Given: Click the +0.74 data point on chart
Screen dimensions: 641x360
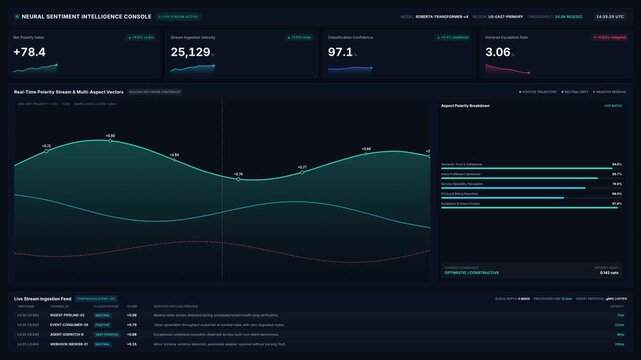Looking at the screenshot, I should (x=238, y=179).
